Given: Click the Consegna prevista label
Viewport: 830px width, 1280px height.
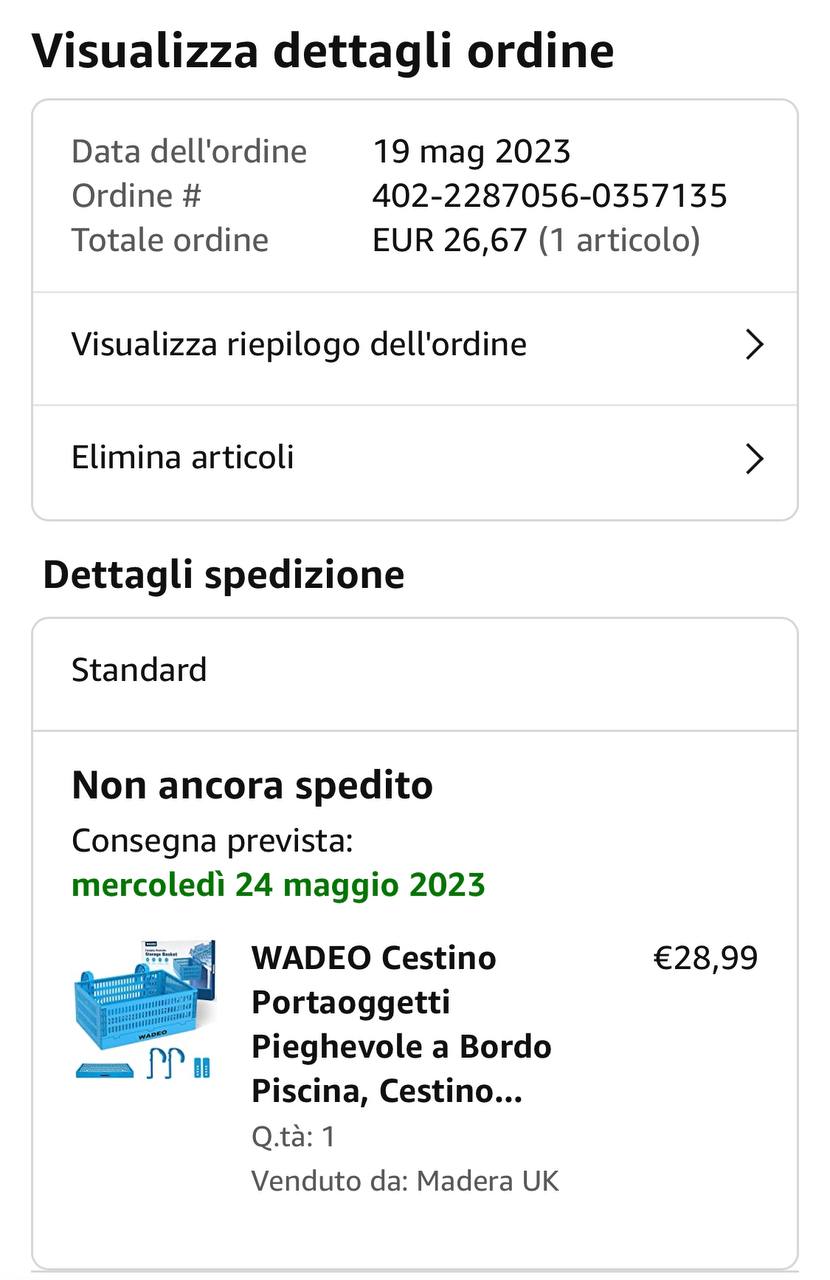Looking at the screenshot, I should pos(212,841).
